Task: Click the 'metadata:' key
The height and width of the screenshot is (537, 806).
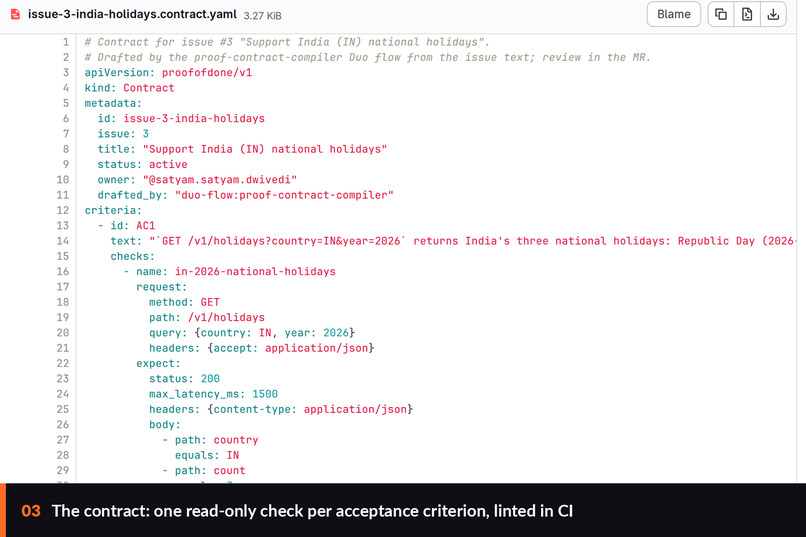Action: (x=113, y=103)
